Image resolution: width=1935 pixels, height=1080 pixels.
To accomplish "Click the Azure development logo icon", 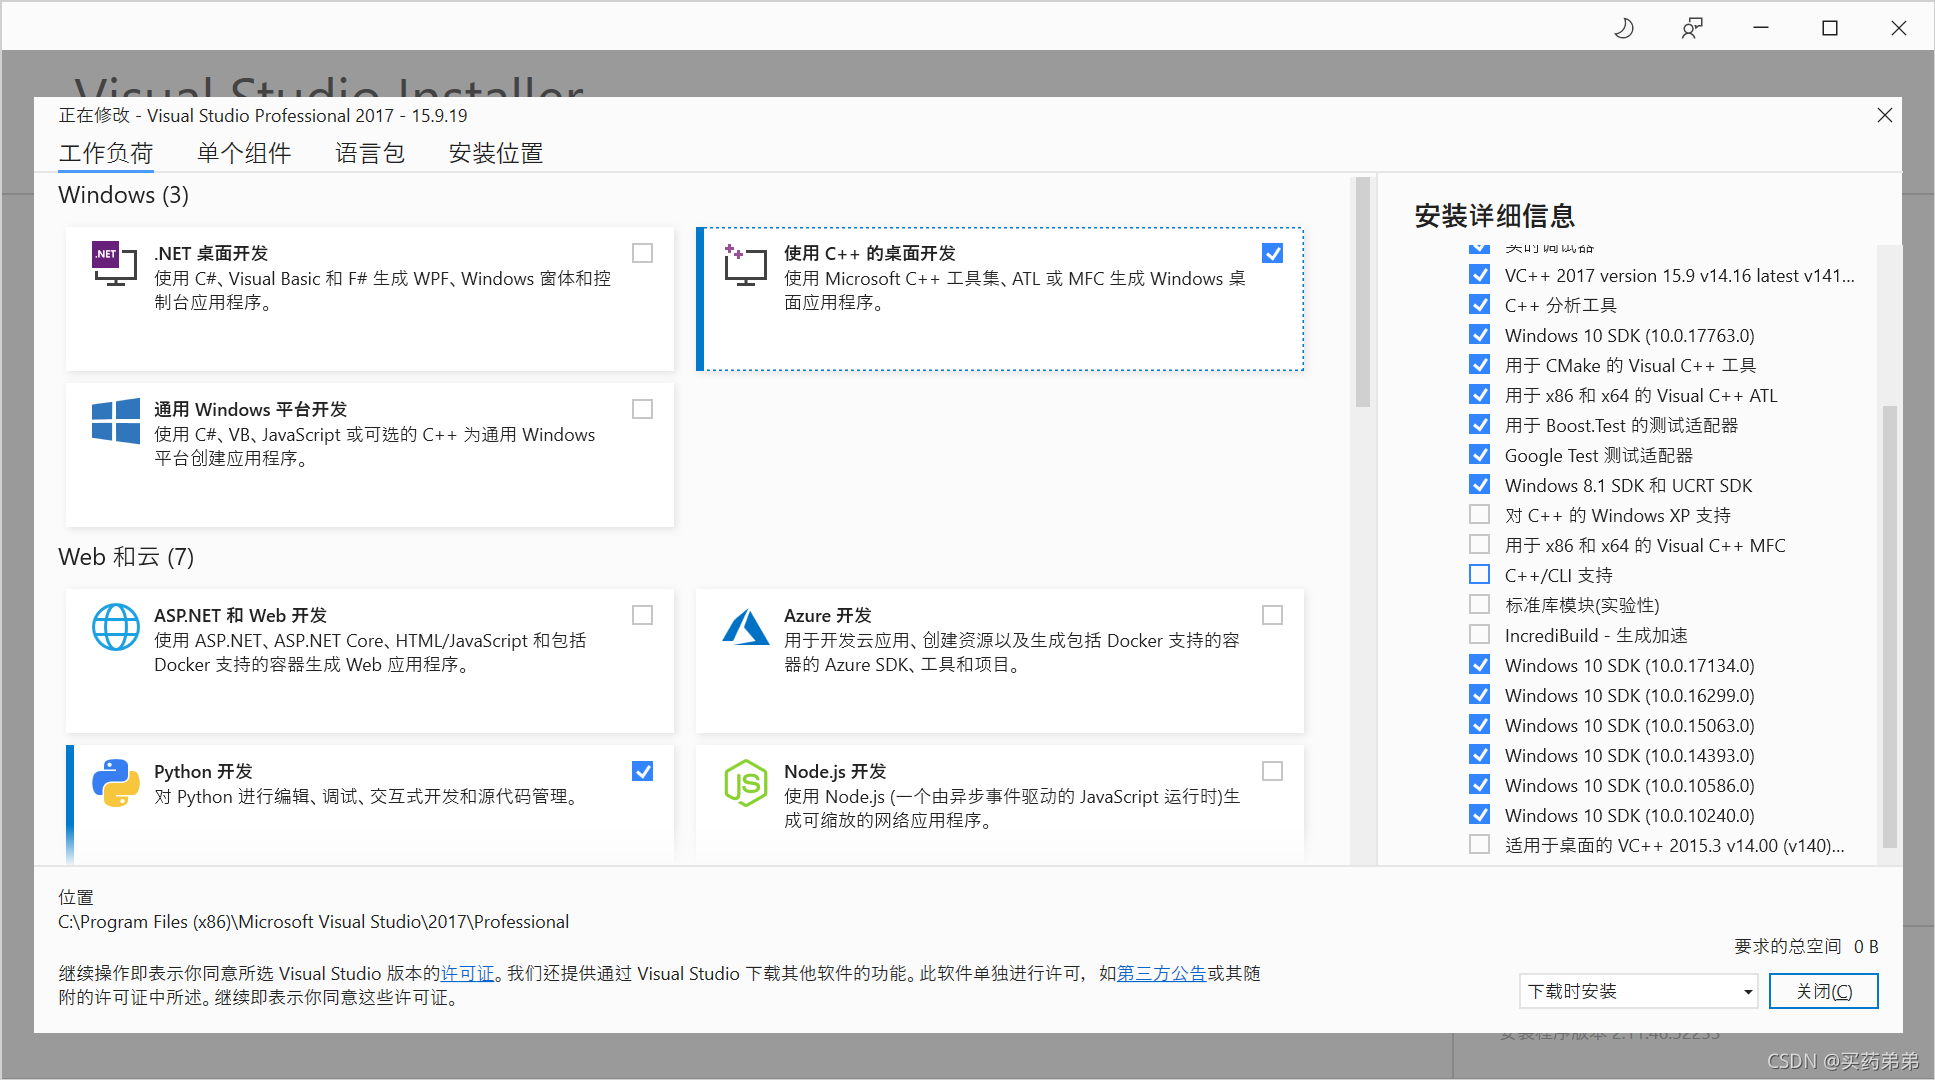I will (x=745, y=628).
